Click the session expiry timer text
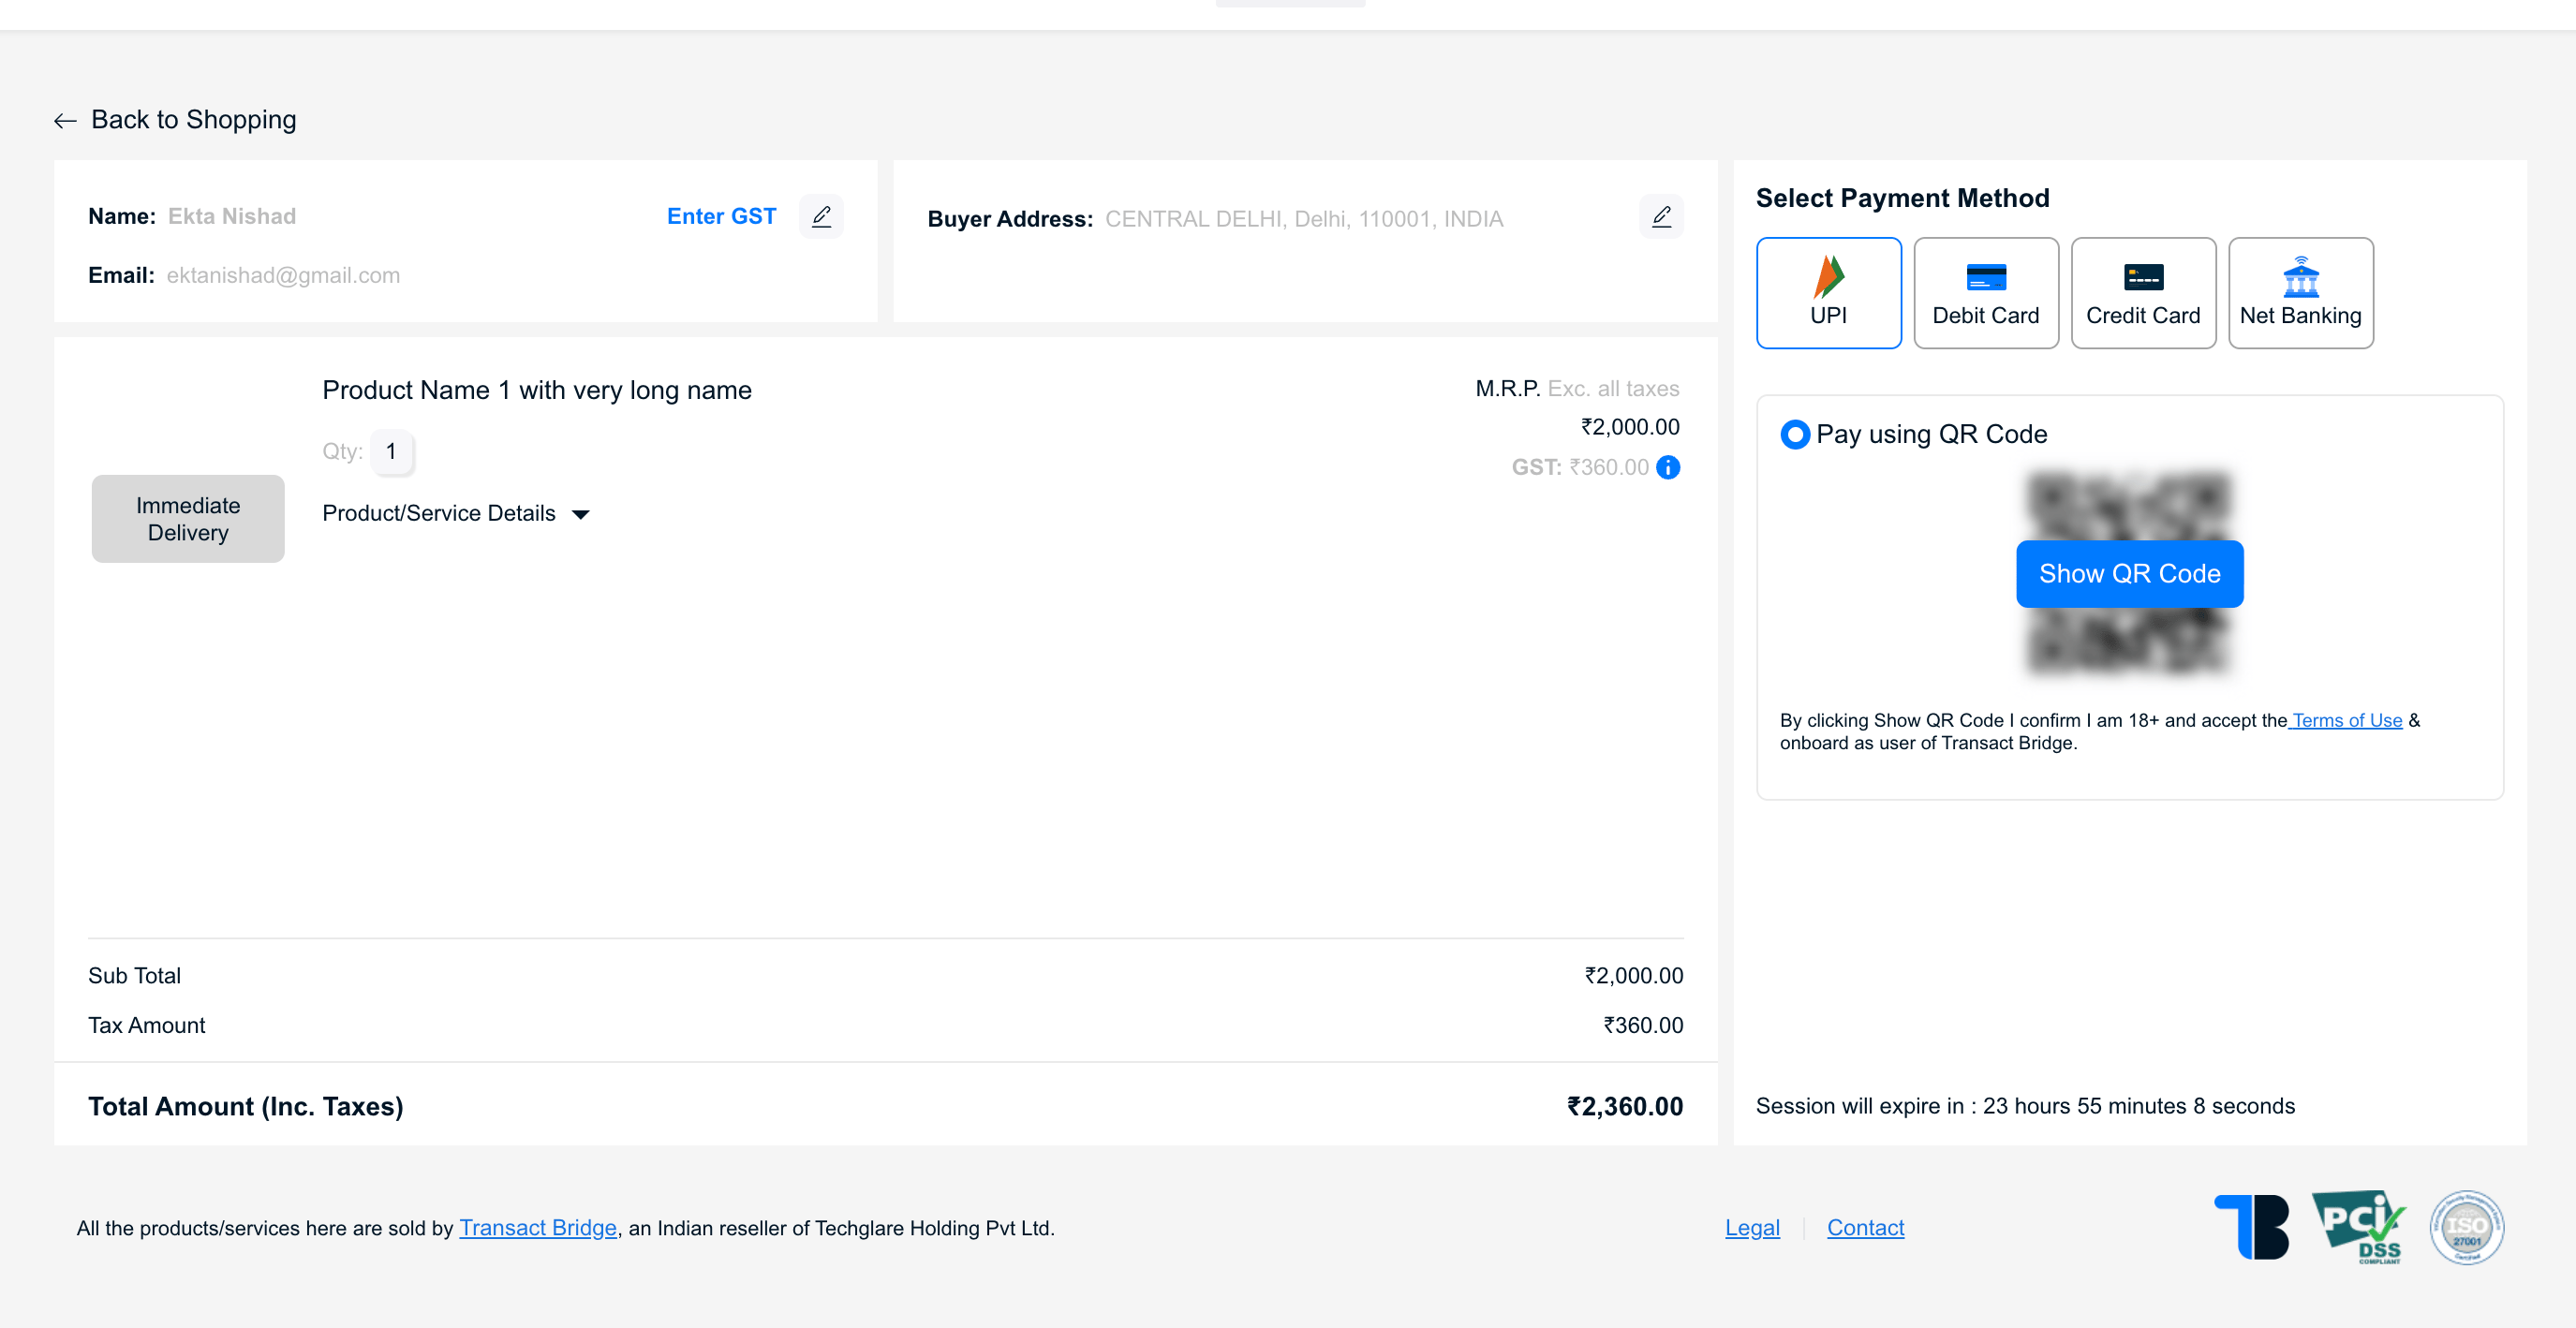 pyautogui.click(x=2025, y=1106)
